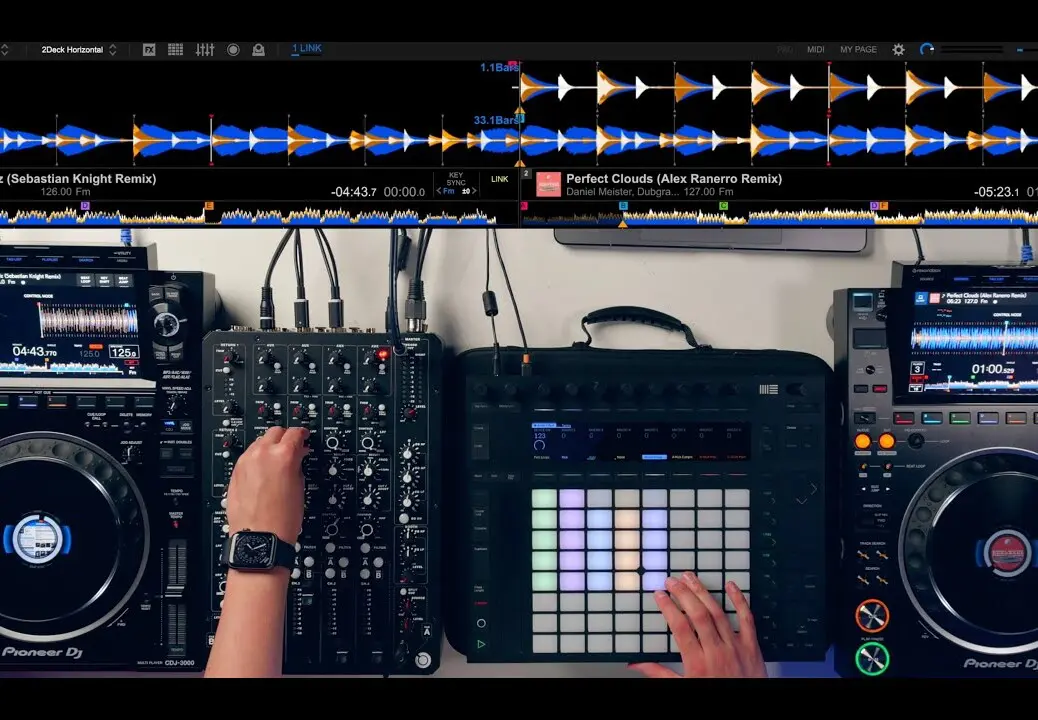Jump to blue hot cue B on deck 2 overview
Image resolution: width=1038 pixels, height=720 pixels.
point(623,206)
